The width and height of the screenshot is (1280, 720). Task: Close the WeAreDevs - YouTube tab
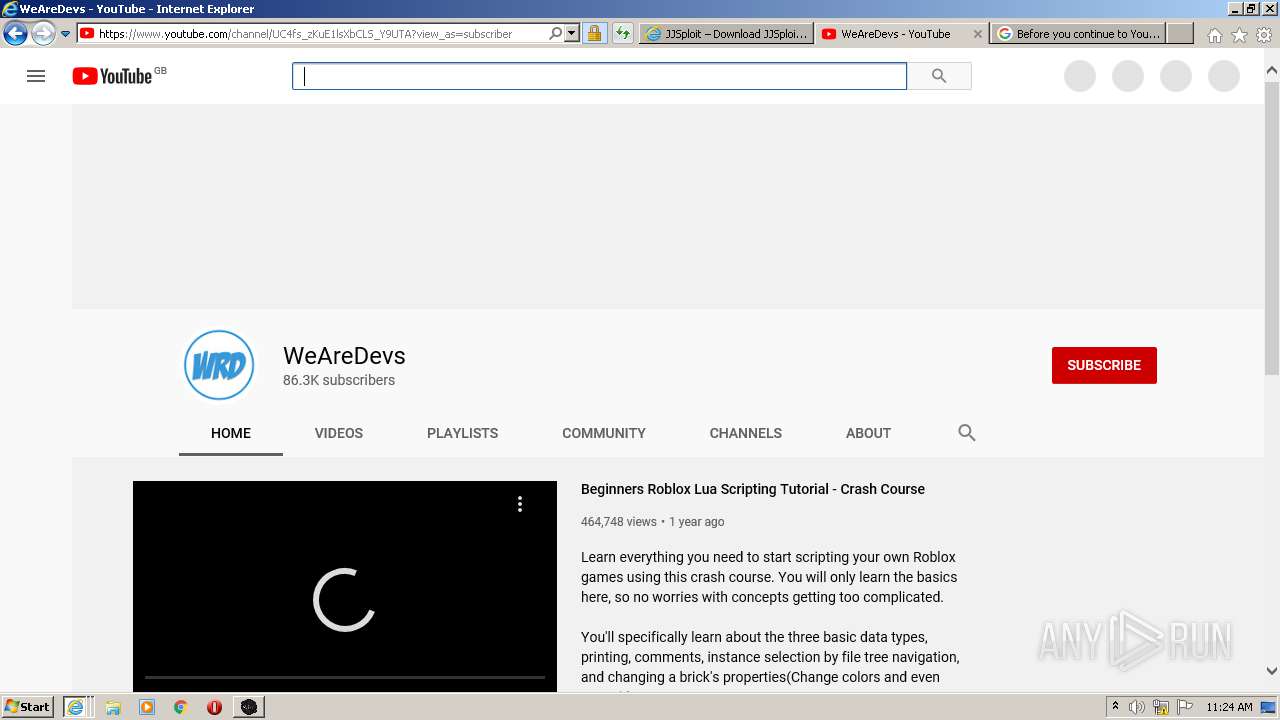978,34
